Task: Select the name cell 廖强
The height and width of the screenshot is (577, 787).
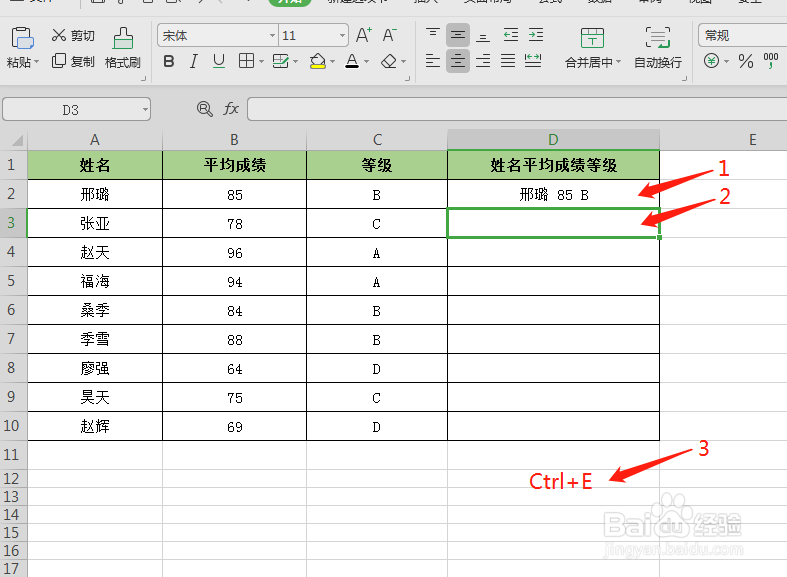Action: tap(95, 369)
